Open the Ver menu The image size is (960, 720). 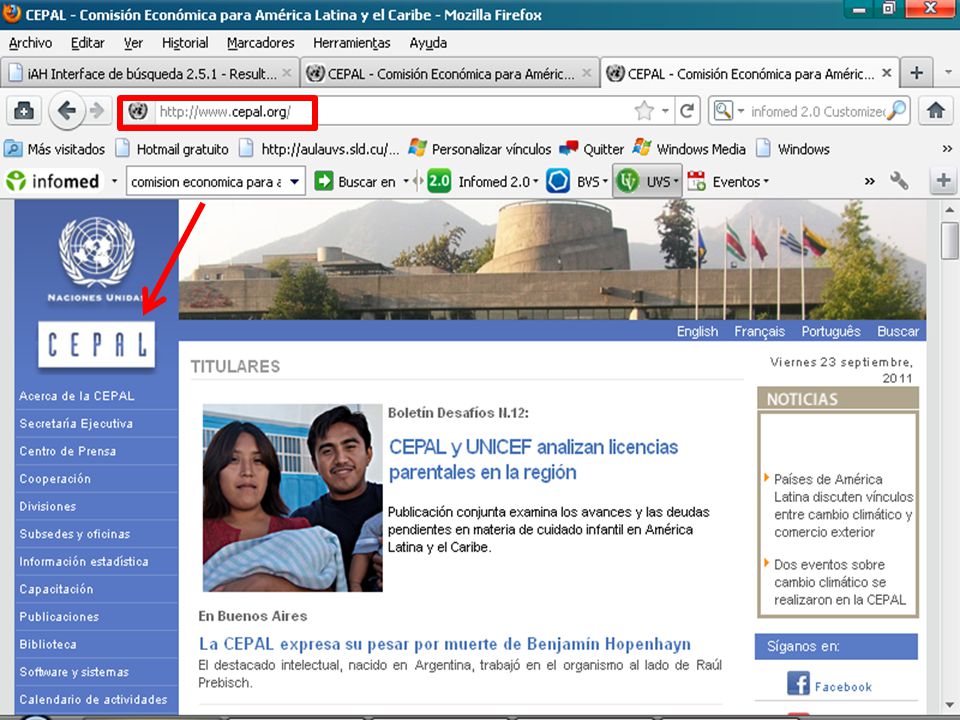point(133,43)
